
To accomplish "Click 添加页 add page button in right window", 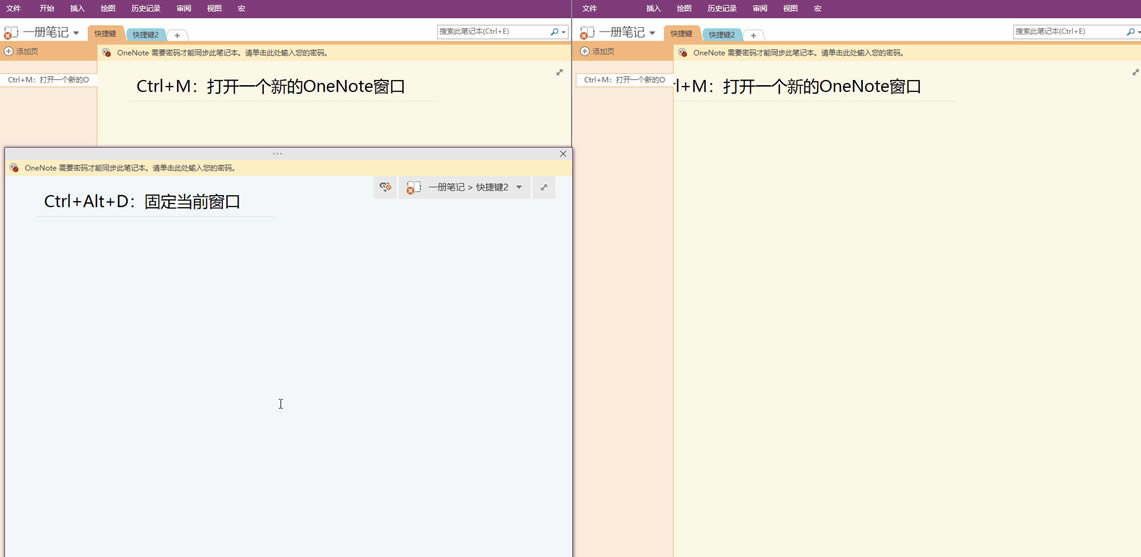I will click(x=598, y=52).
